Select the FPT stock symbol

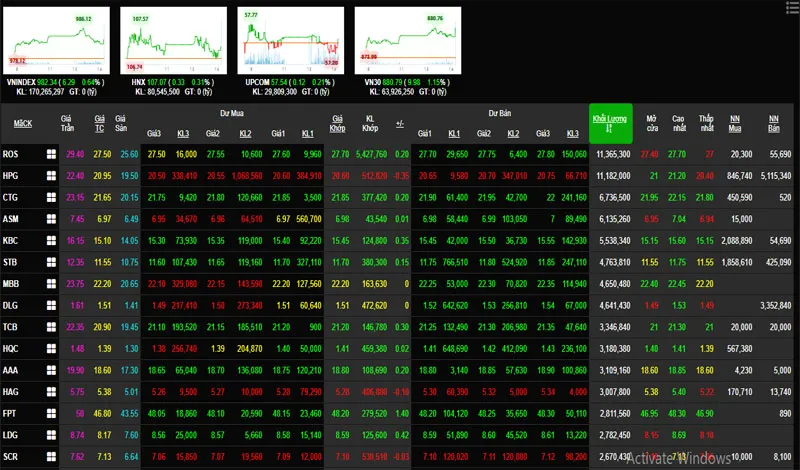tap(9, 413)
